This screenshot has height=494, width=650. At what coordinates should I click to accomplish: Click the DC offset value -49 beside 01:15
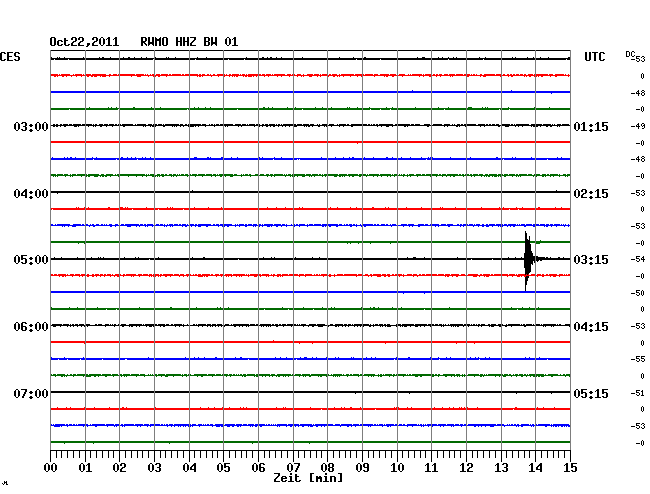point(638,126)
